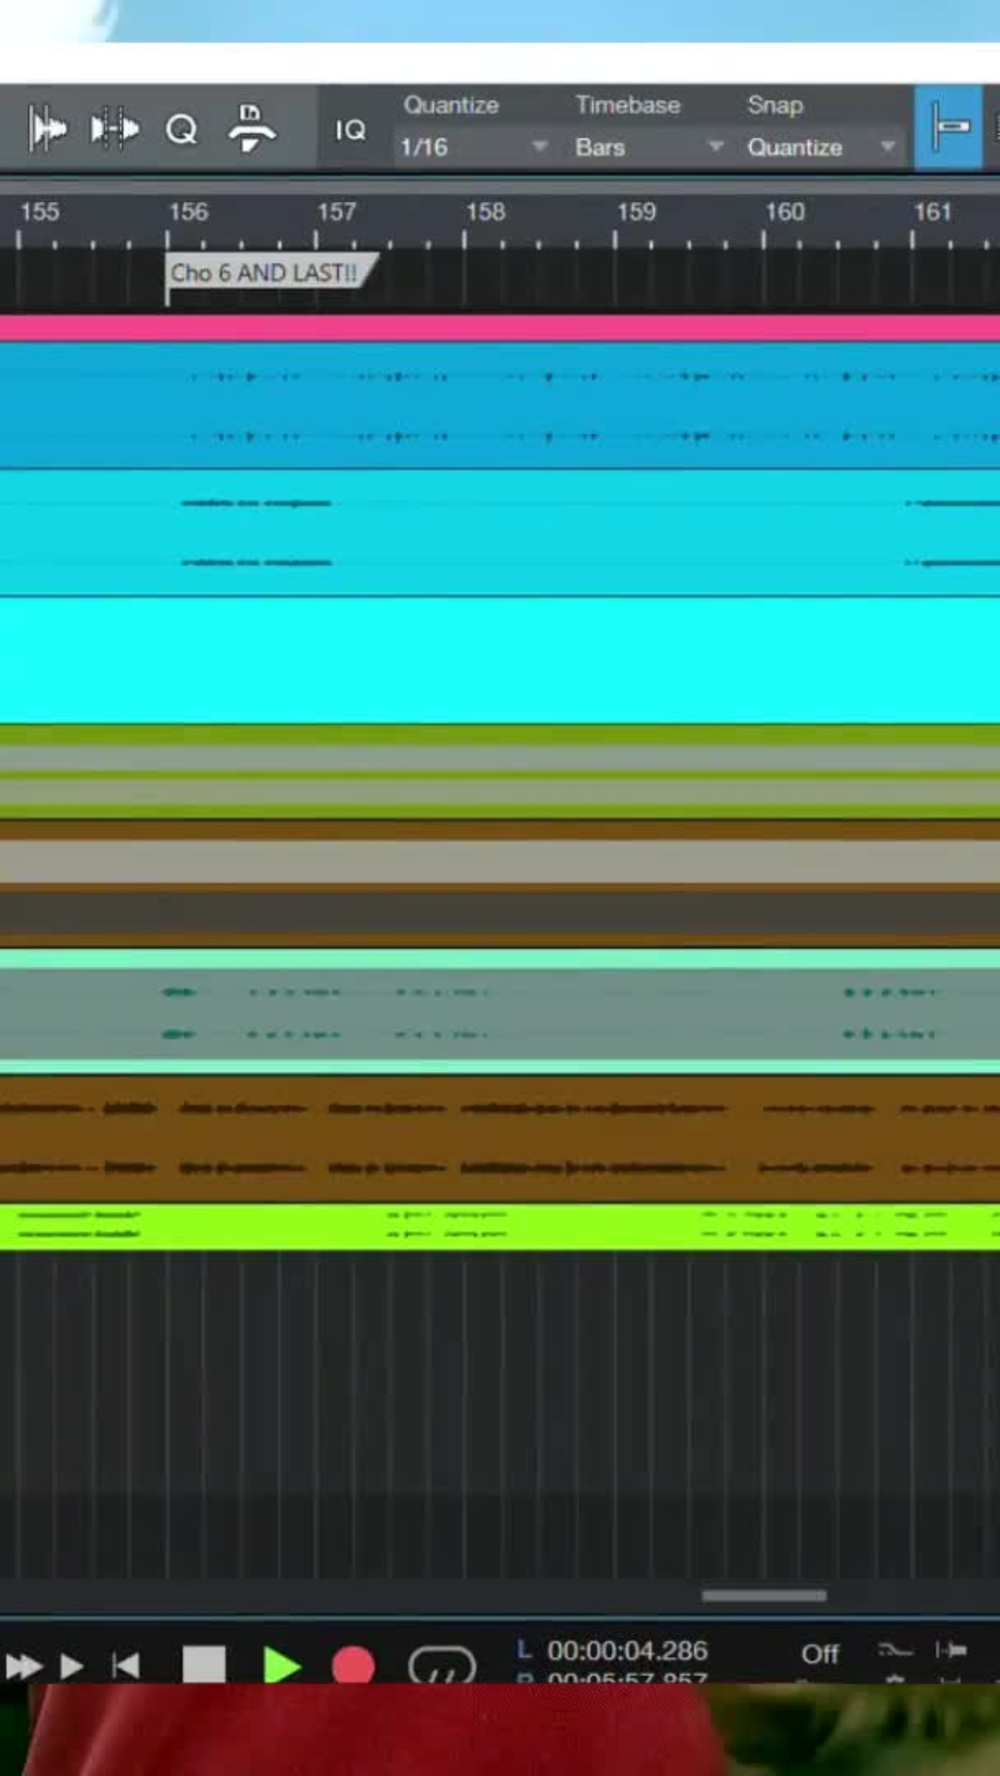Click the second transient waveform toolbar icon
This screenshot has height=1776, width=1000.
pyautogui.click(x=114, y=129)
